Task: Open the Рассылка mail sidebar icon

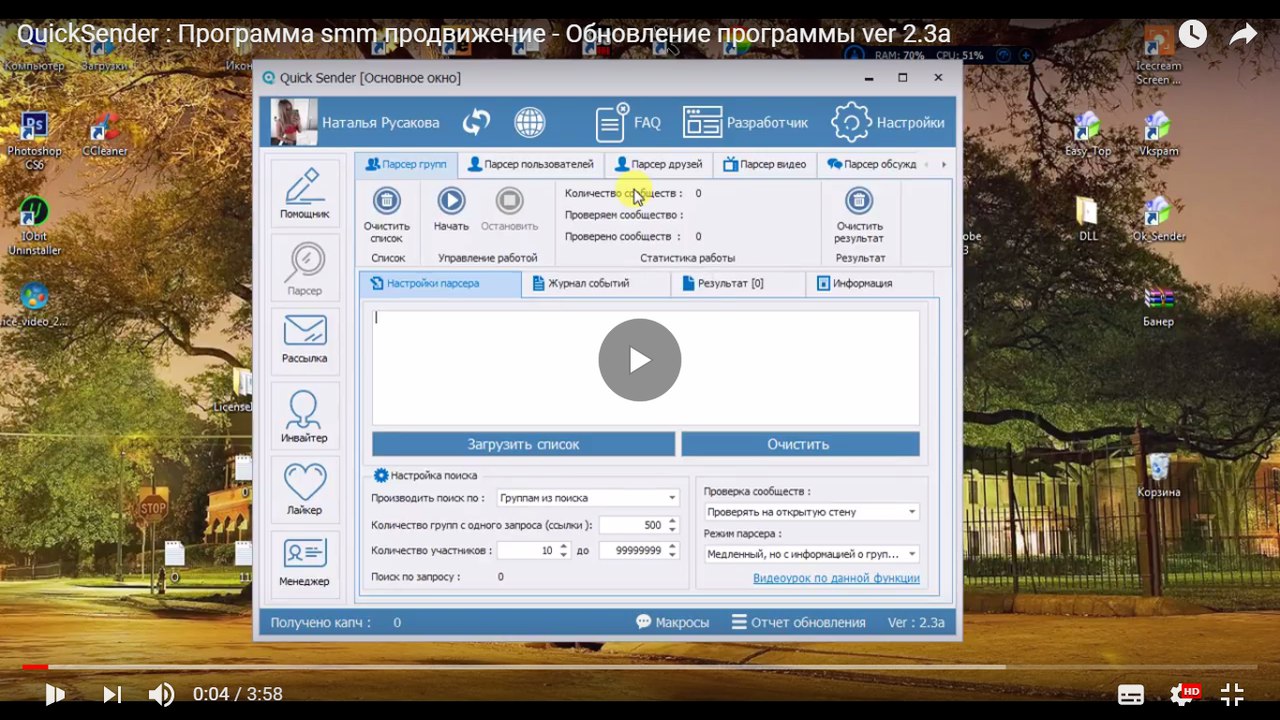Action: click(x=304, y=339)
